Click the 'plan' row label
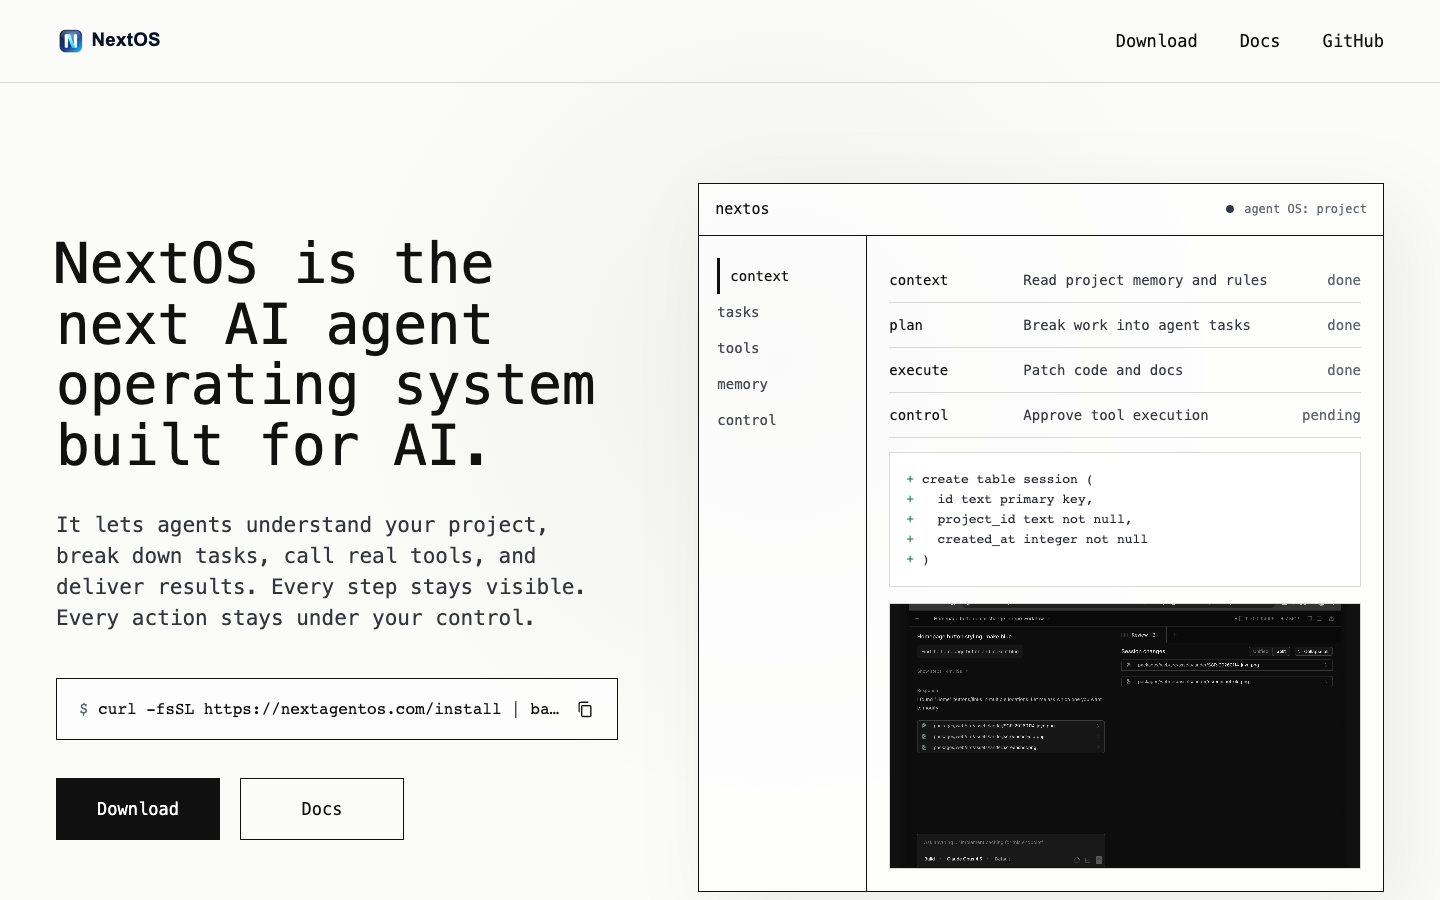Viewport: 1440px width, 900px height. click(906, 325)
